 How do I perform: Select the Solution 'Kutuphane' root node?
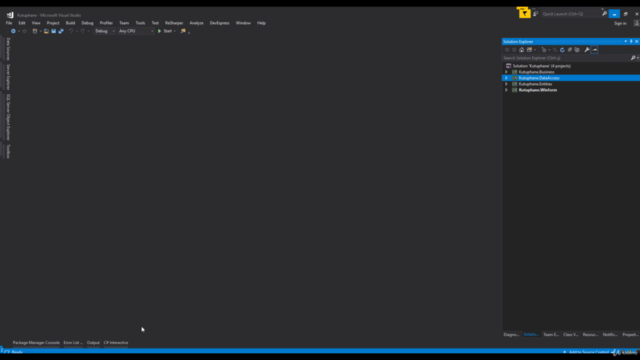pos(541,66)
